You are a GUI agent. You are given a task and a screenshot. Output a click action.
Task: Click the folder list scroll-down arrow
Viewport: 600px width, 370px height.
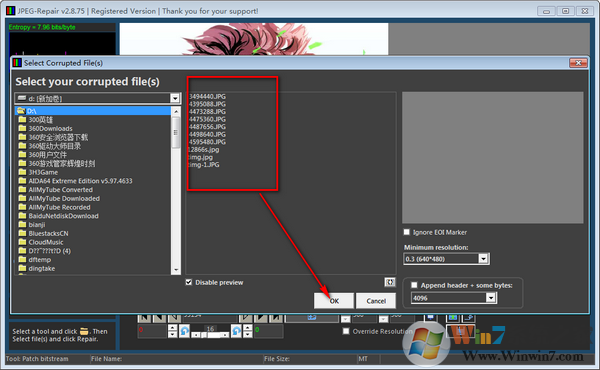coord(176,270)
